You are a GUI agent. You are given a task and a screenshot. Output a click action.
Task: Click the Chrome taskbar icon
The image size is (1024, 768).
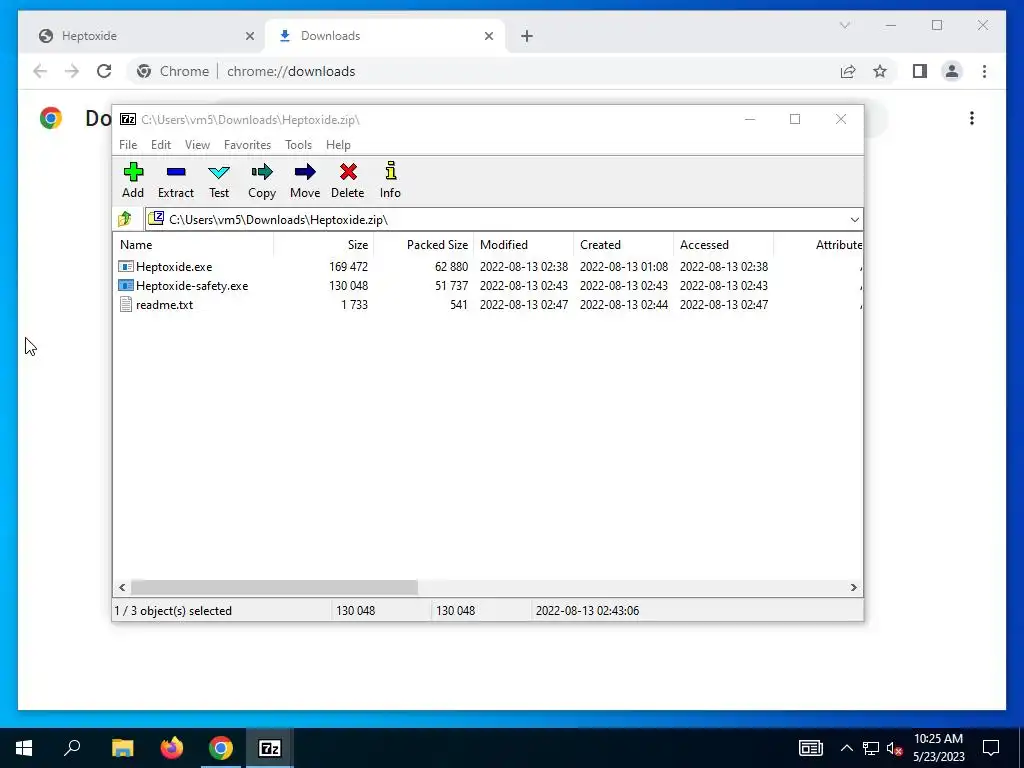[x=221, y=748]
